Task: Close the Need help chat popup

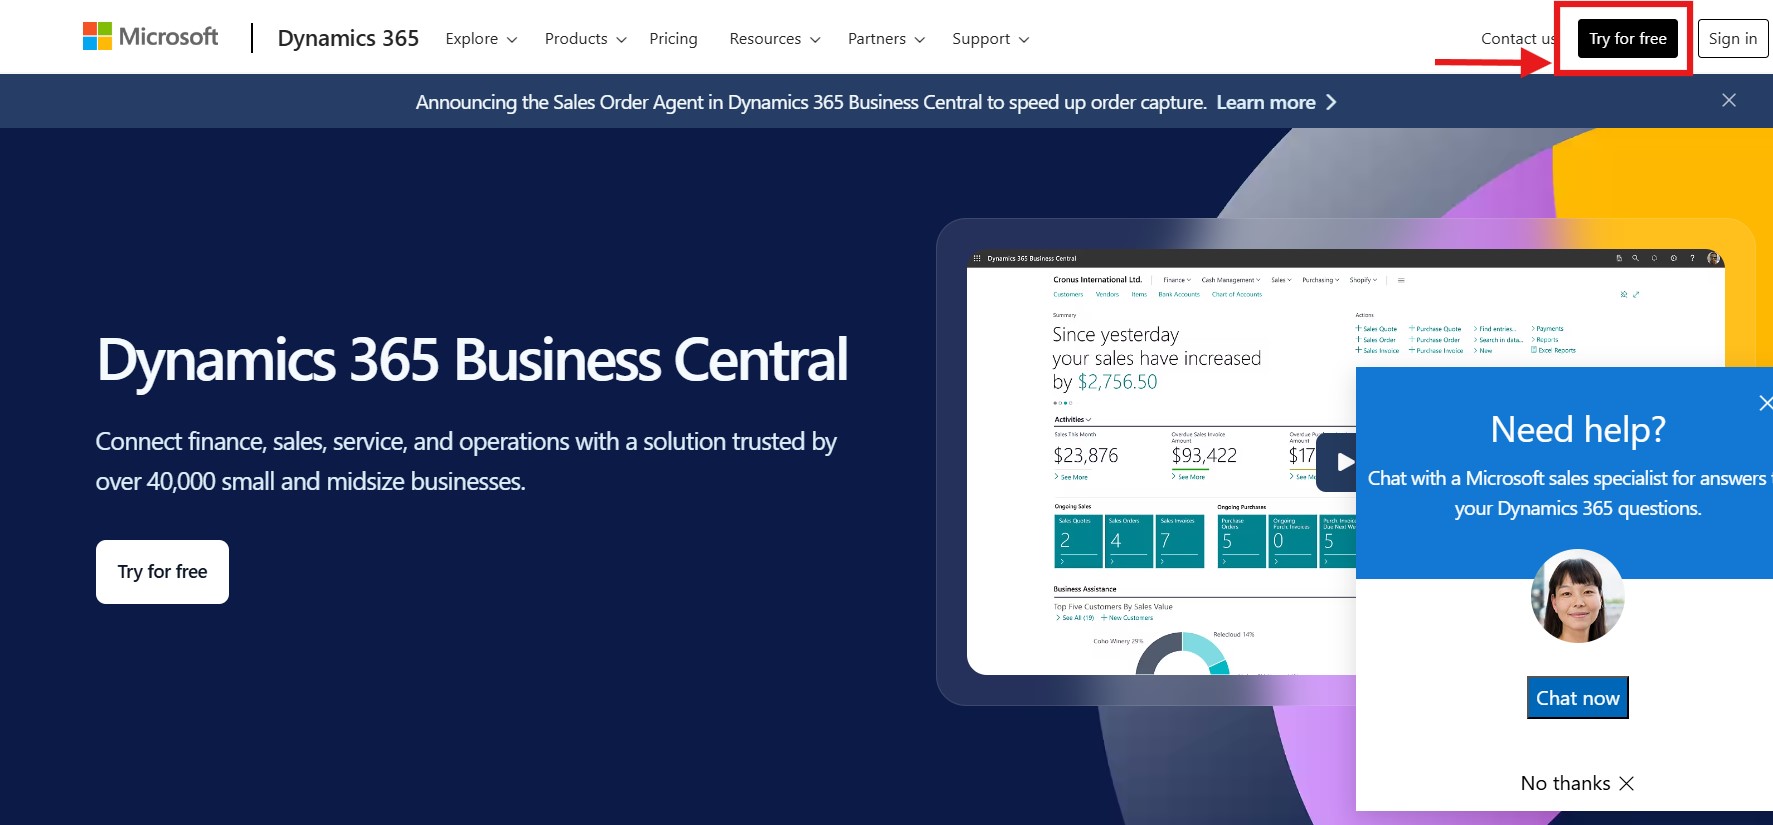Action: (1765, 403)
